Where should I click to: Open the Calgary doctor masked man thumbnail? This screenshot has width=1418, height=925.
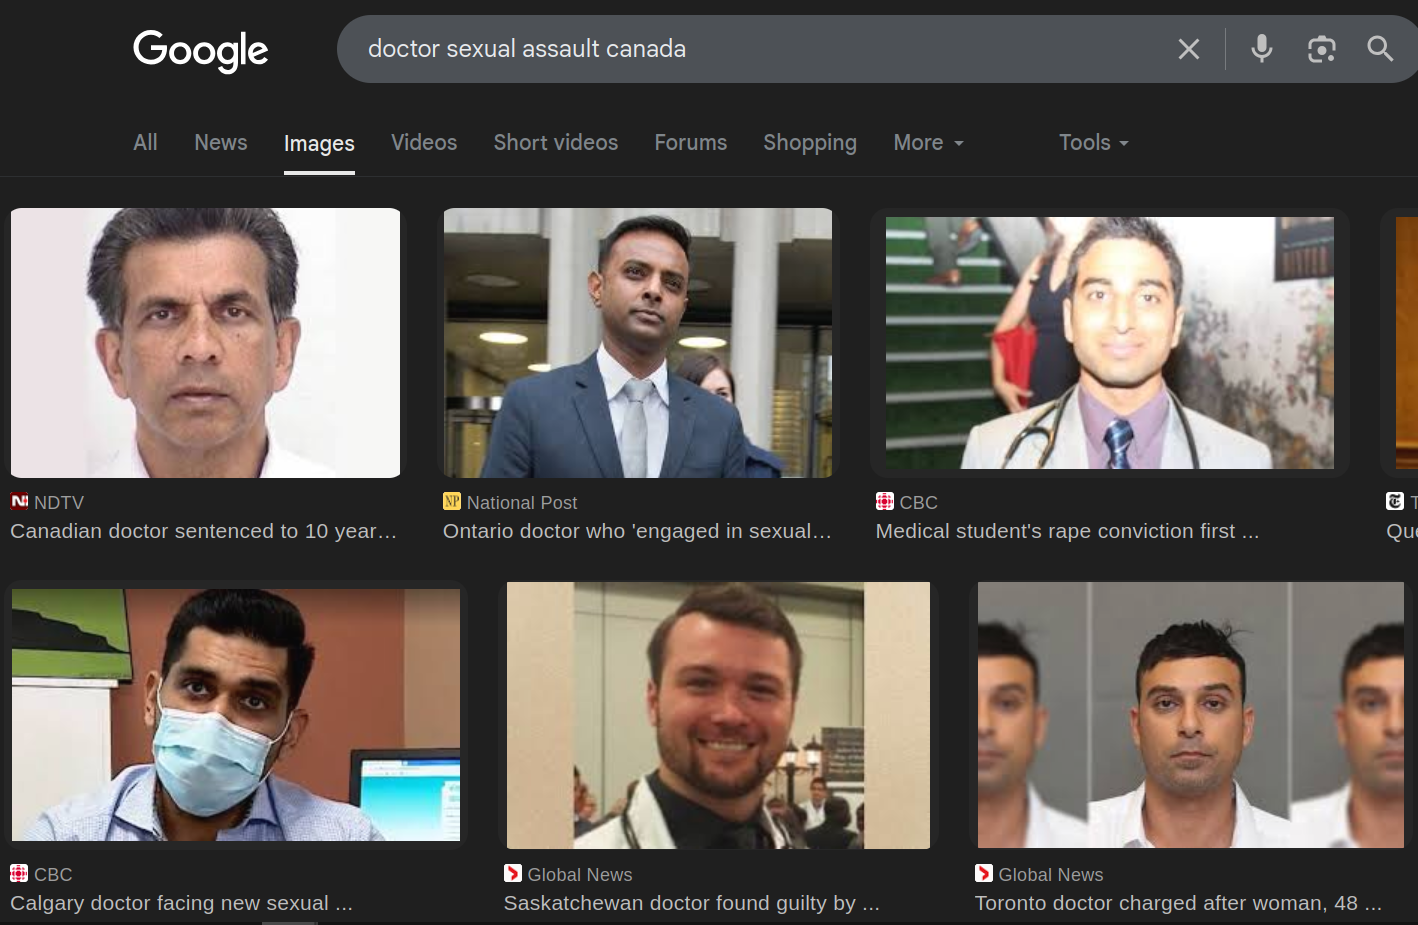coord(236,714)
